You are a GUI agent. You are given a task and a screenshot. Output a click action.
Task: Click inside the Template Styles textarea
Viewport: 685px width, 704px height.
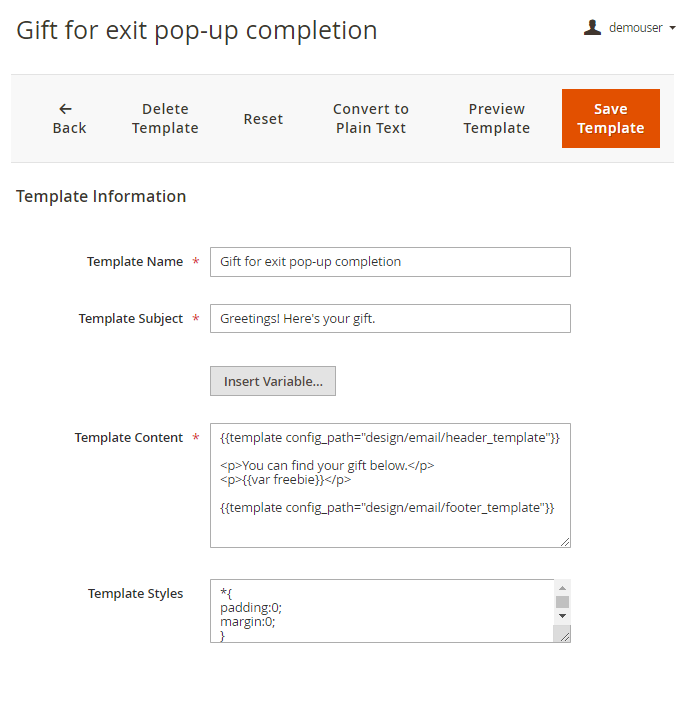point(380,611)
